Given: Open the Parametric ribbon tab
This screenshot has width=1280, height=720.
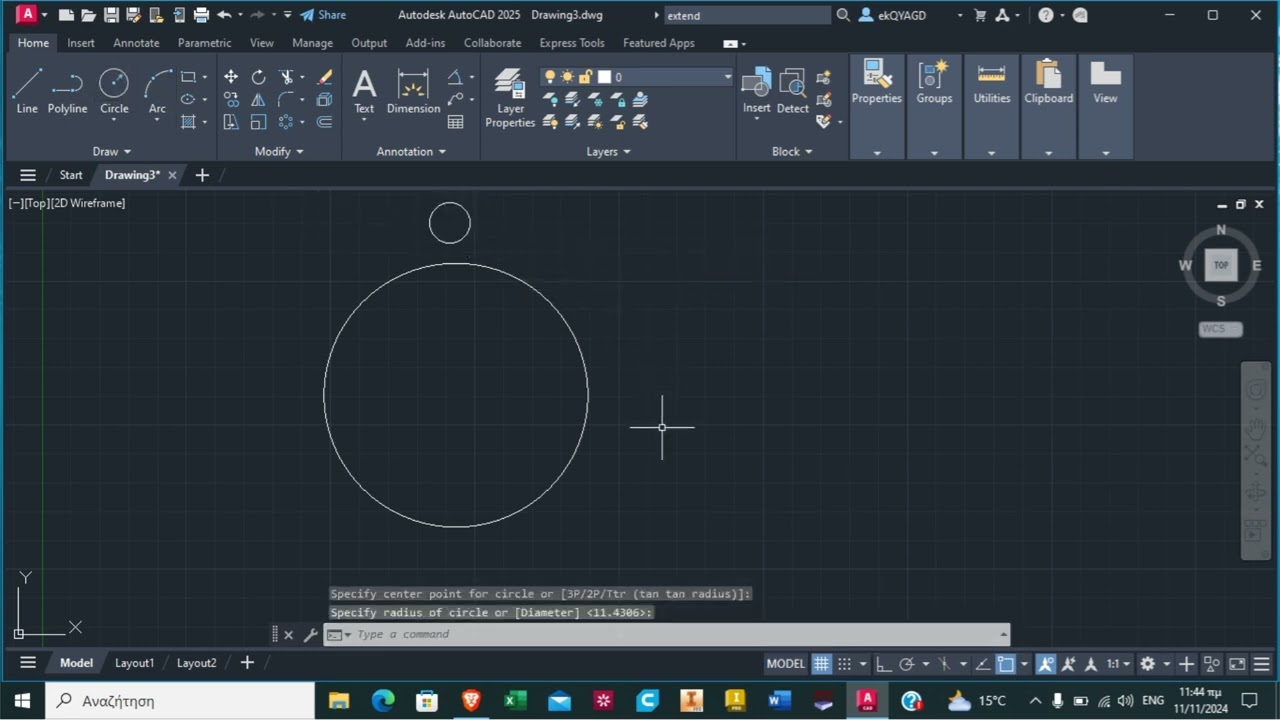Looking at the screenshot, I should (204, 43).
